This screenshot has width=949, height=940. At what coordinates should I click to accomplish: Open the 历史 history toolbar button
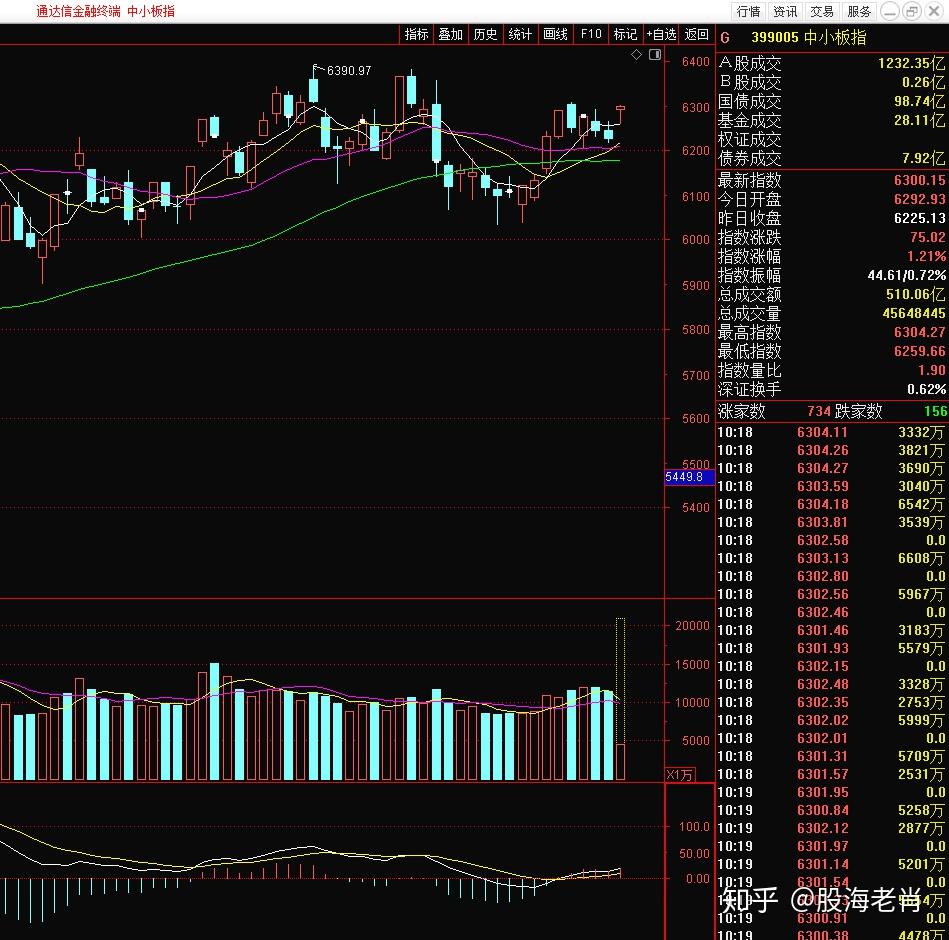click(x=485, y=35)
